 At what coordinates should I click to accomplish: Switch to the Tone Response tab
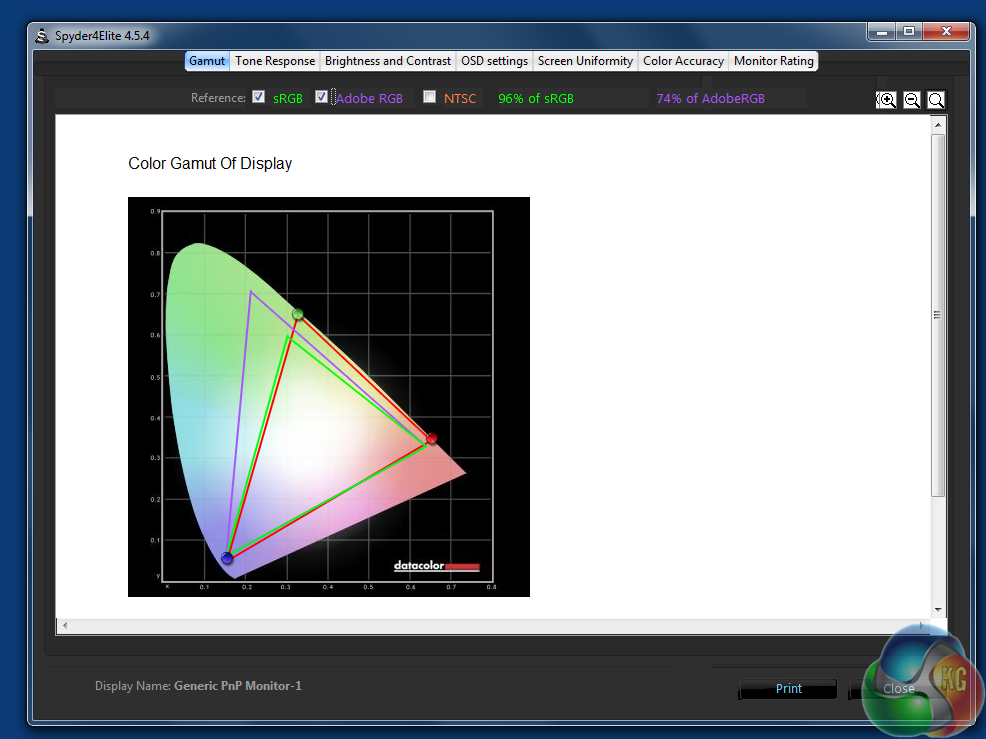tap(275, 61)
